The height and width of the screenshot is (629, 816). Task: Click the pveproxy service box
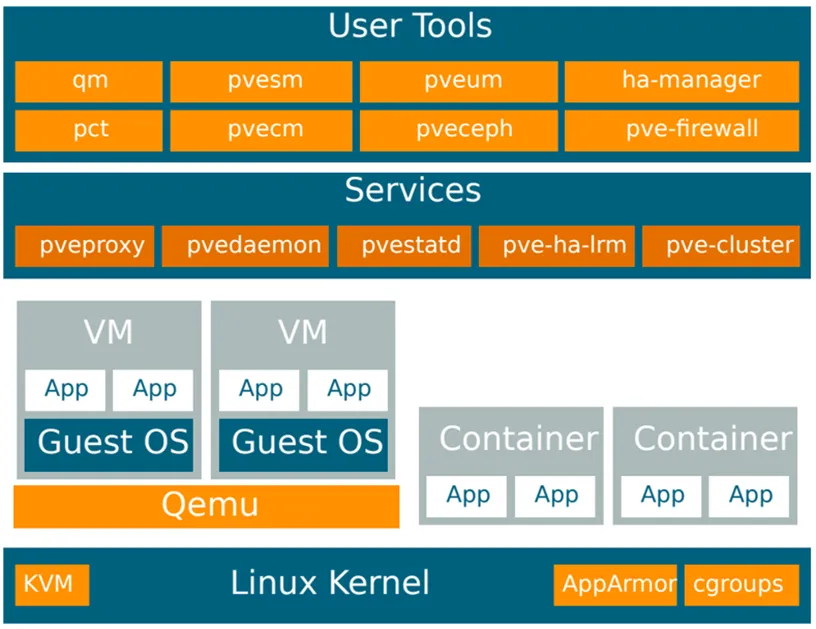click(x=85, y=246)
